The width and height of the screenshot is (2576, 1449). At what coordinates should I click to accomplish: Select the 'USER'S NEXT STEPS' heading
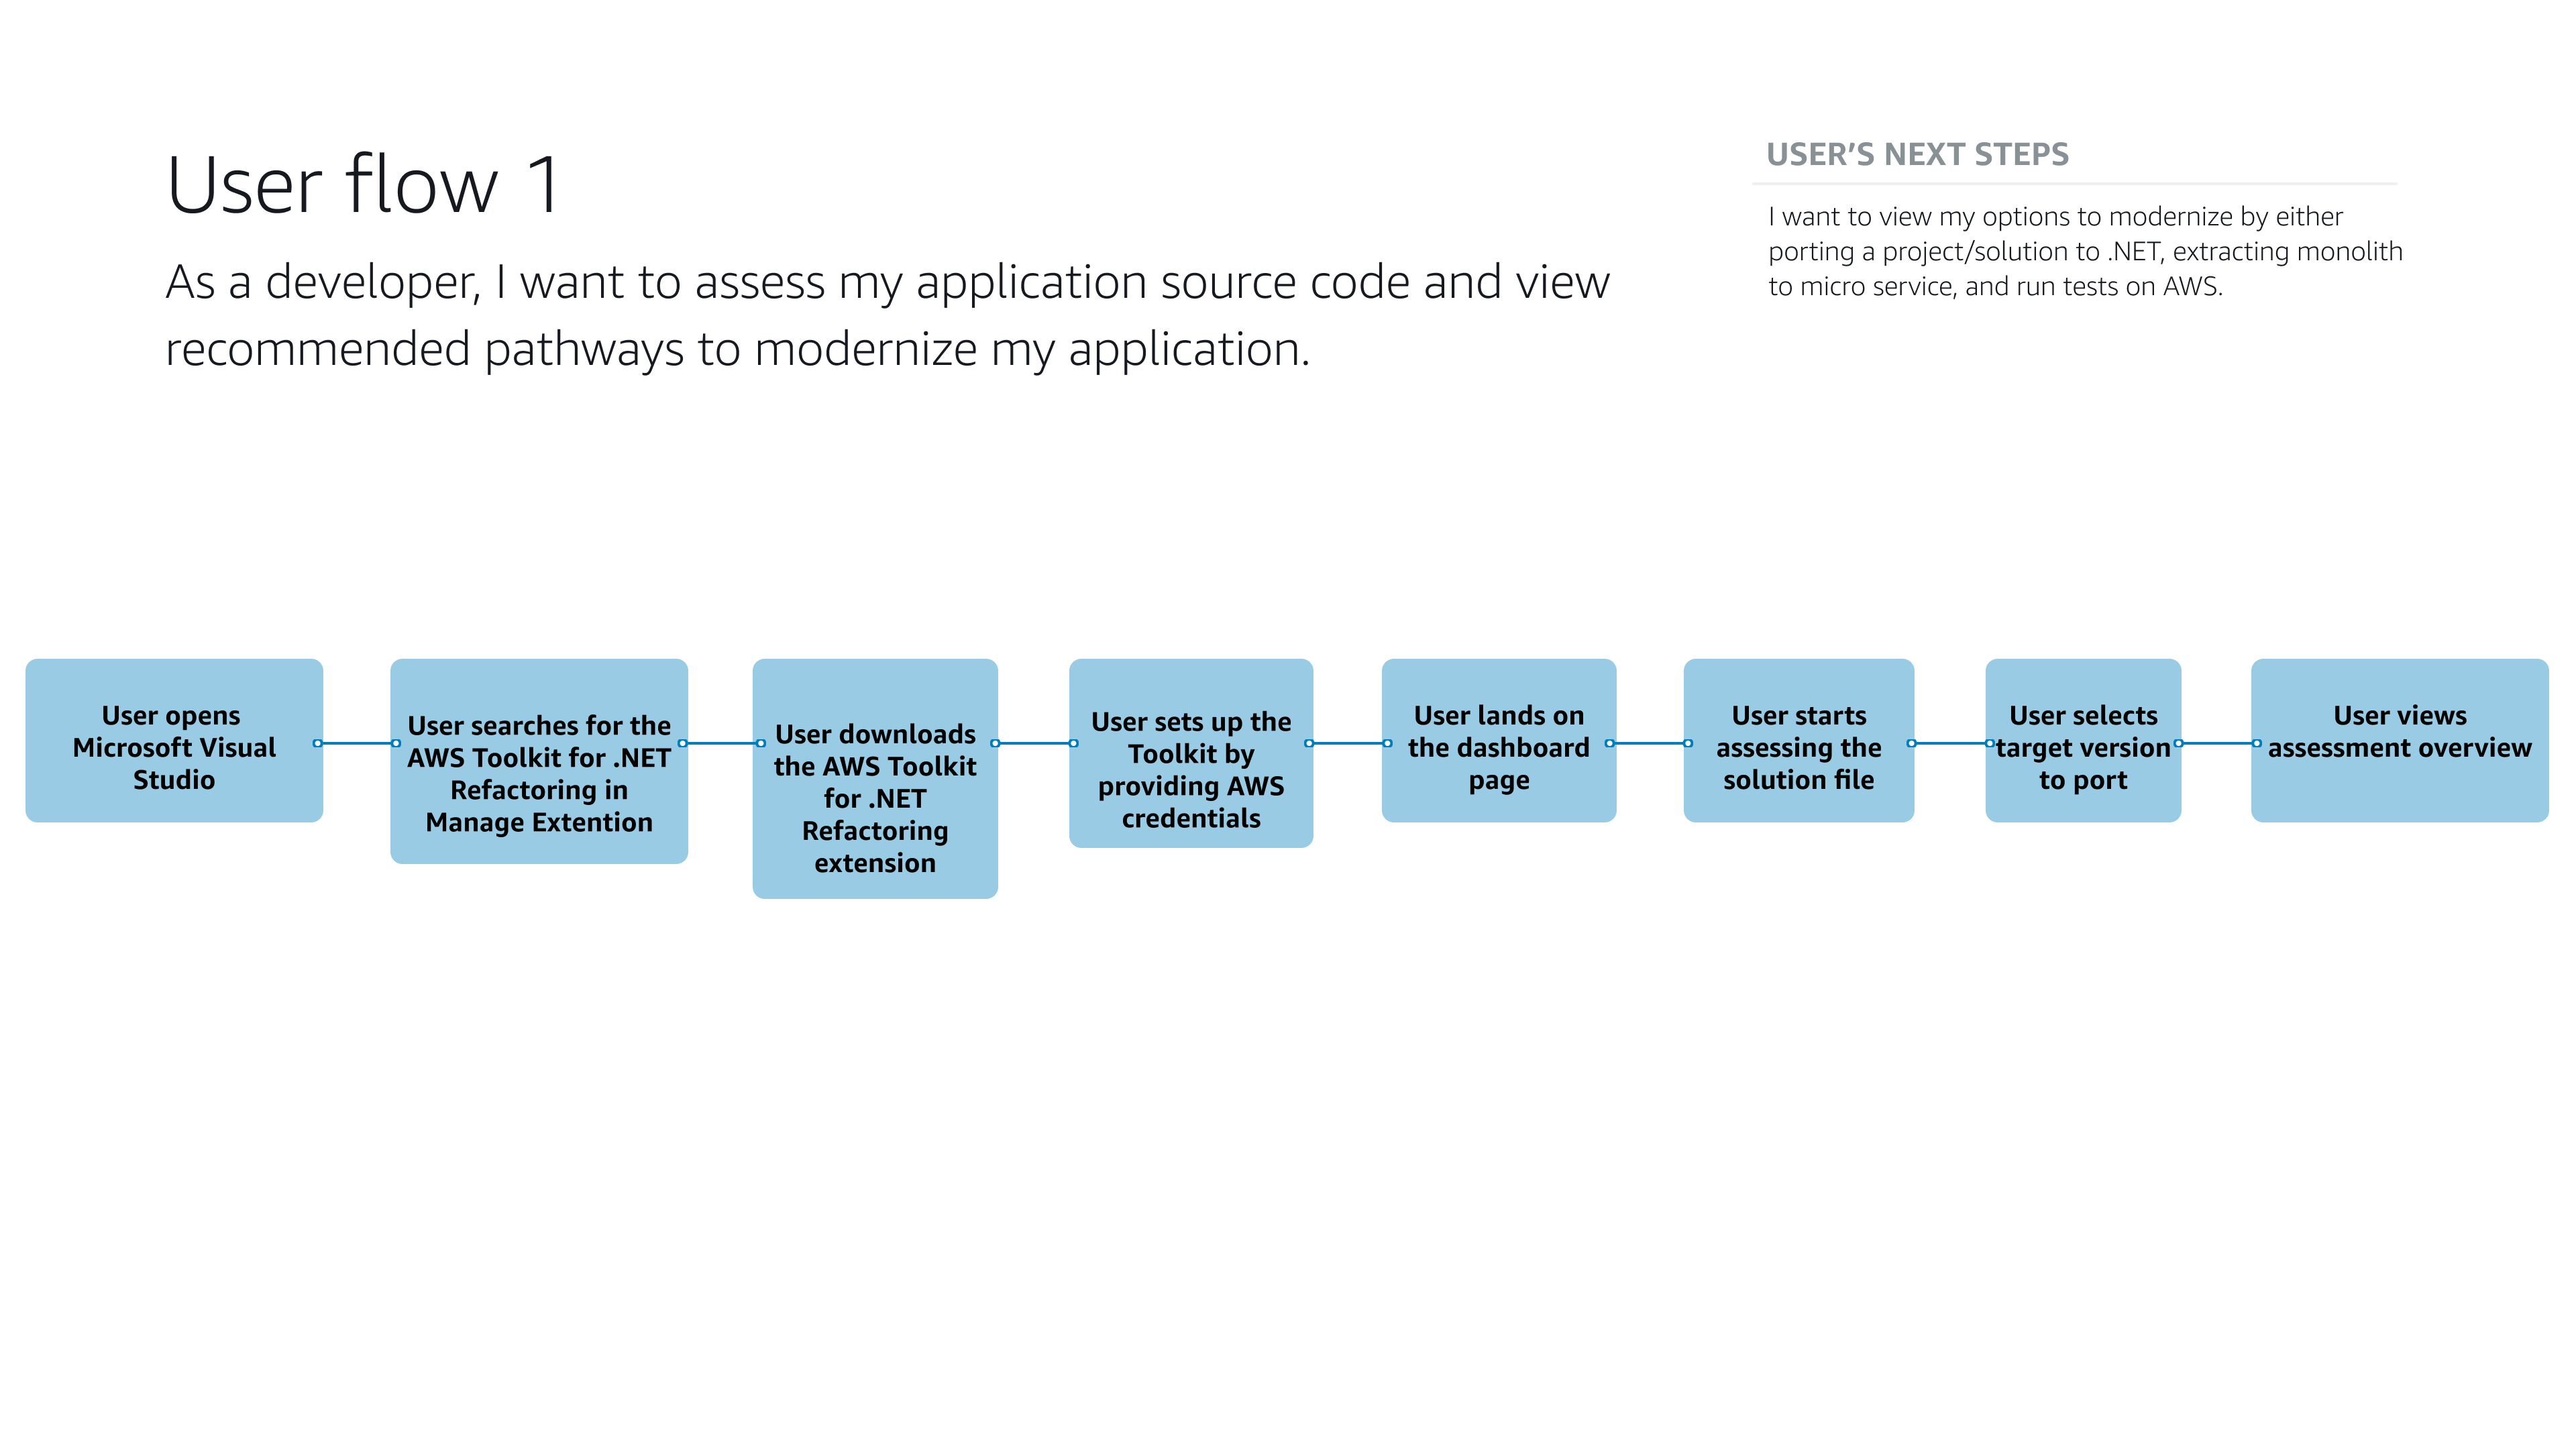coord(1917,155)
